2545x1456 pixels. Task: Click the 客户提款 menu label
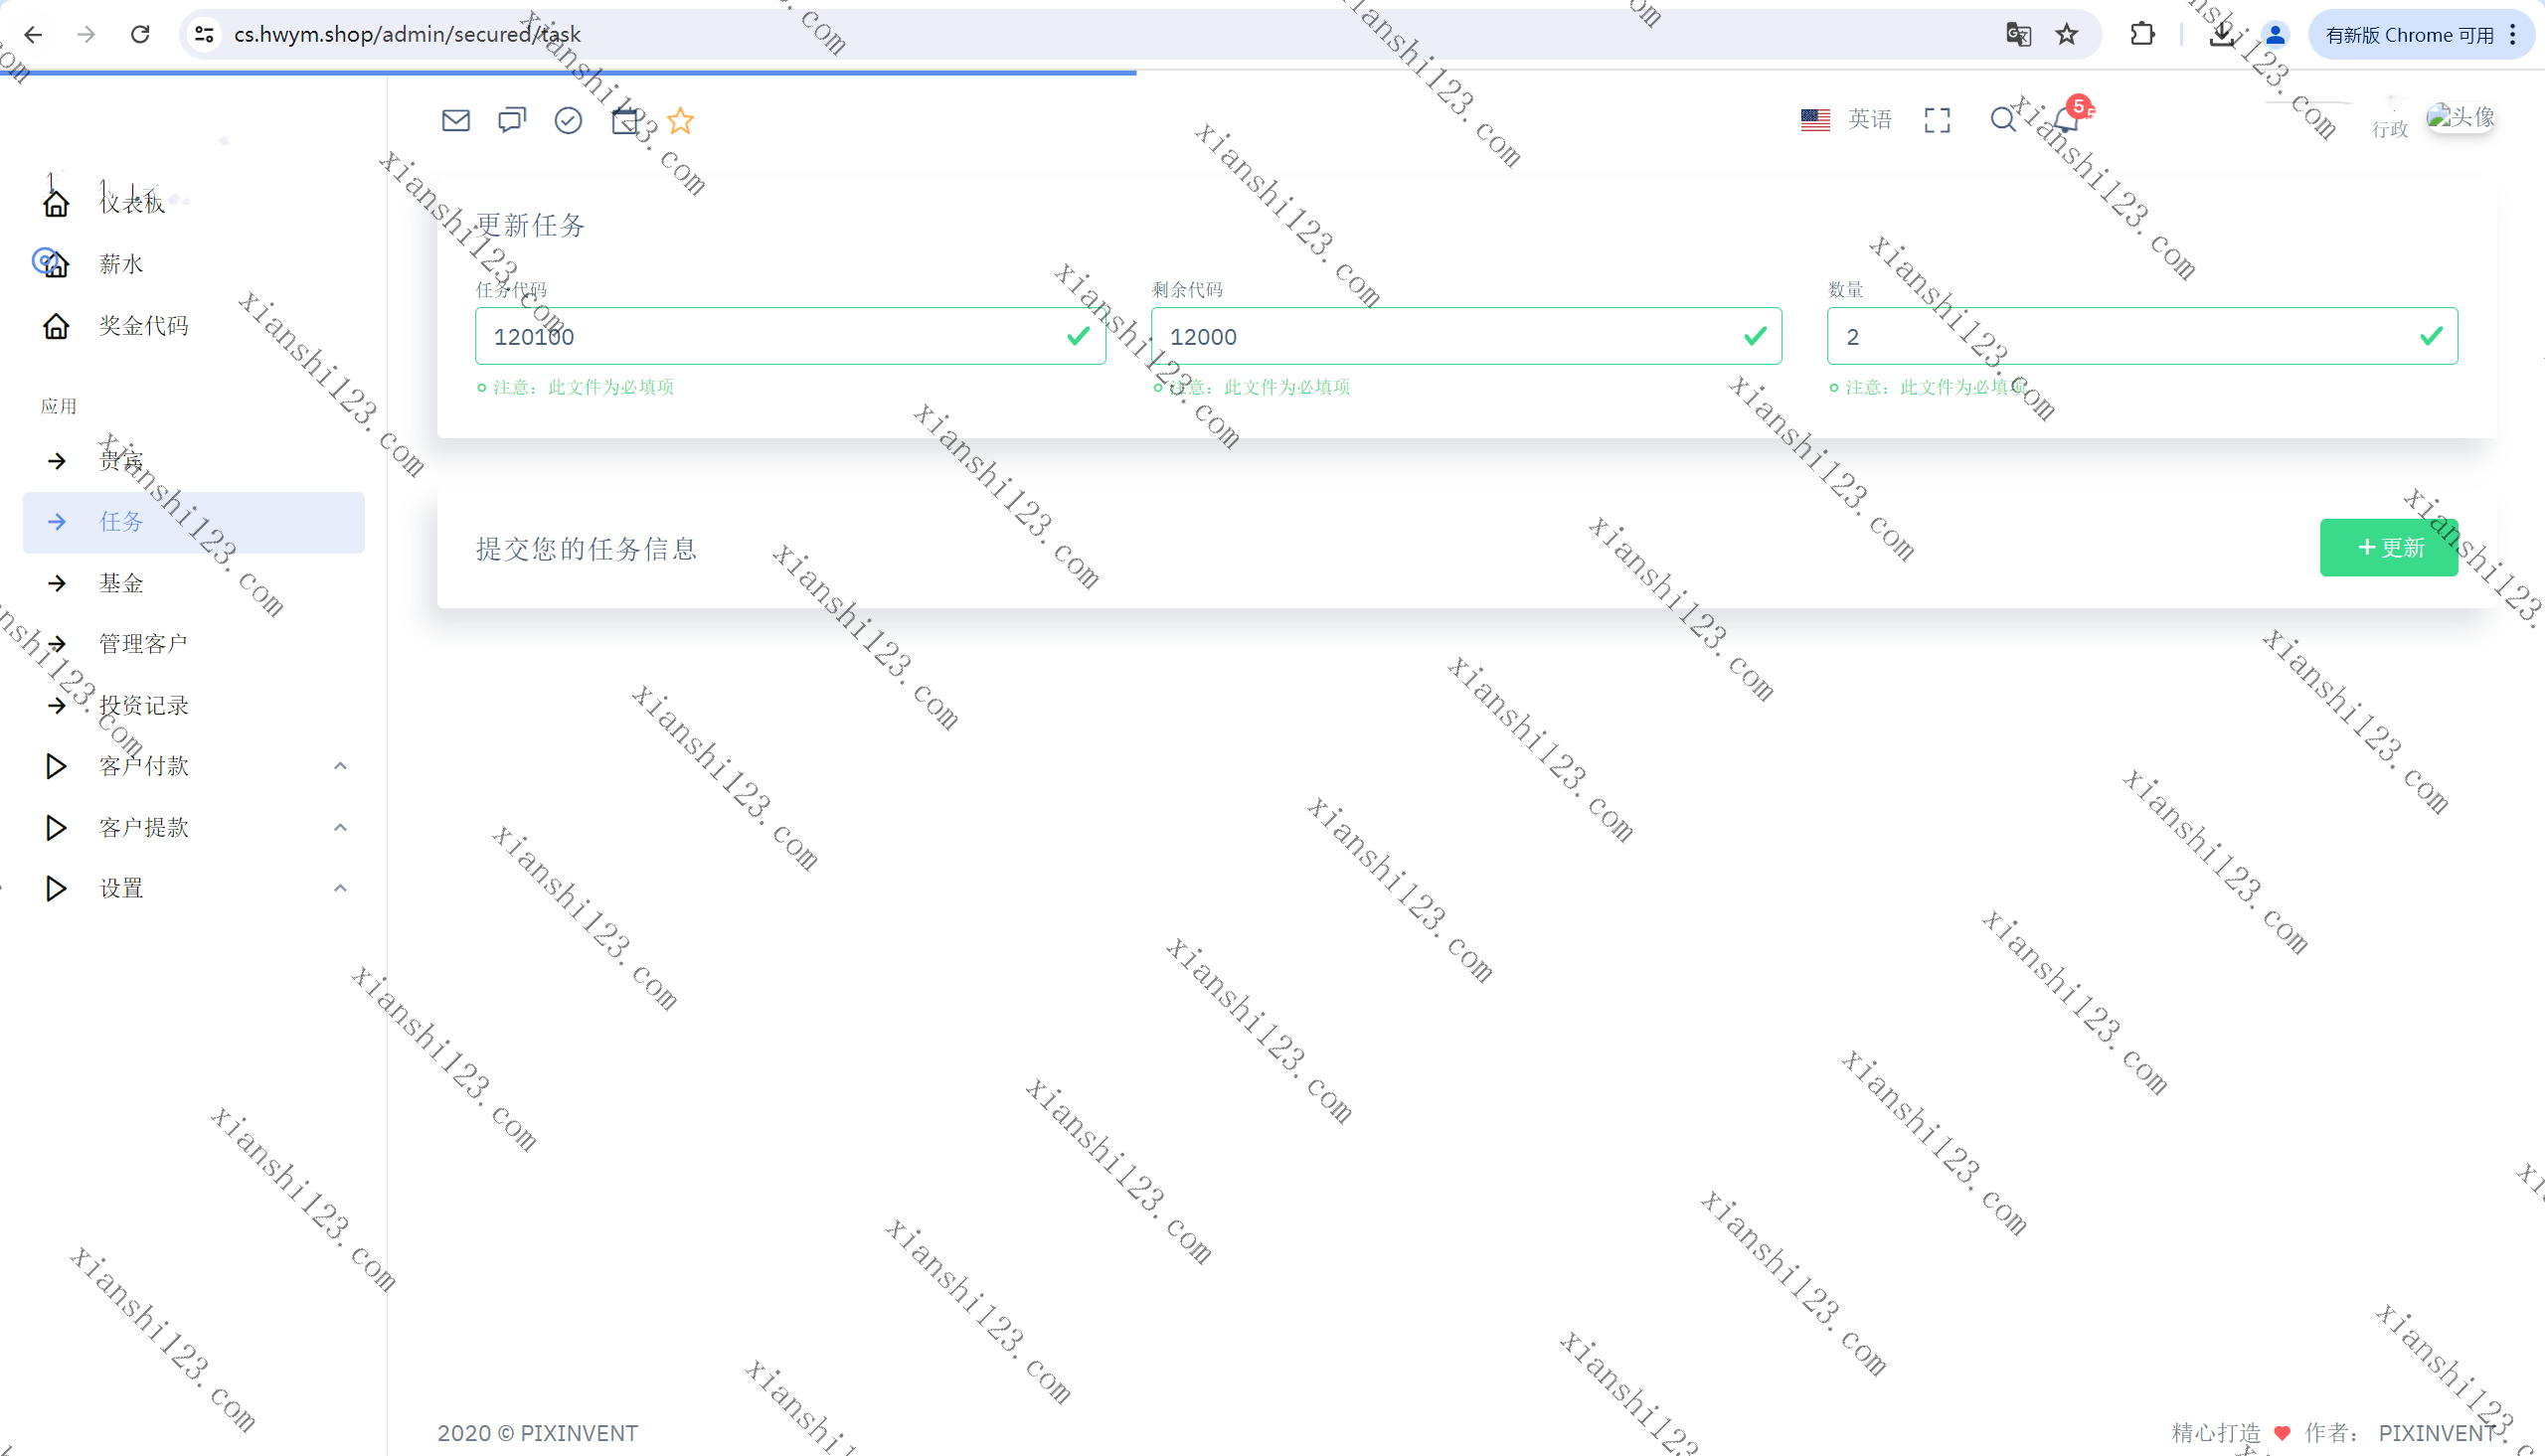click(144, 828)
